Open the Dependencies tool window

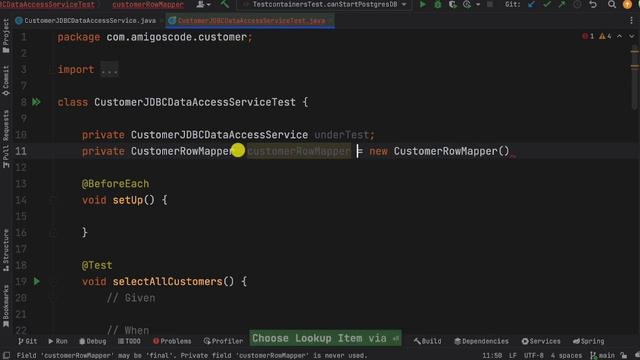481,341
